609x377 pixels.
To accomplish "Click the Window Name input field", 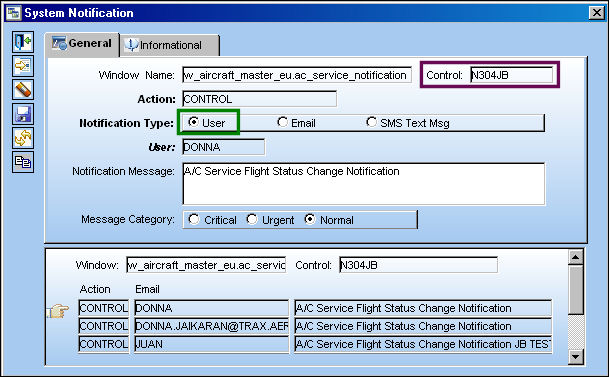I will coord(297,75).
